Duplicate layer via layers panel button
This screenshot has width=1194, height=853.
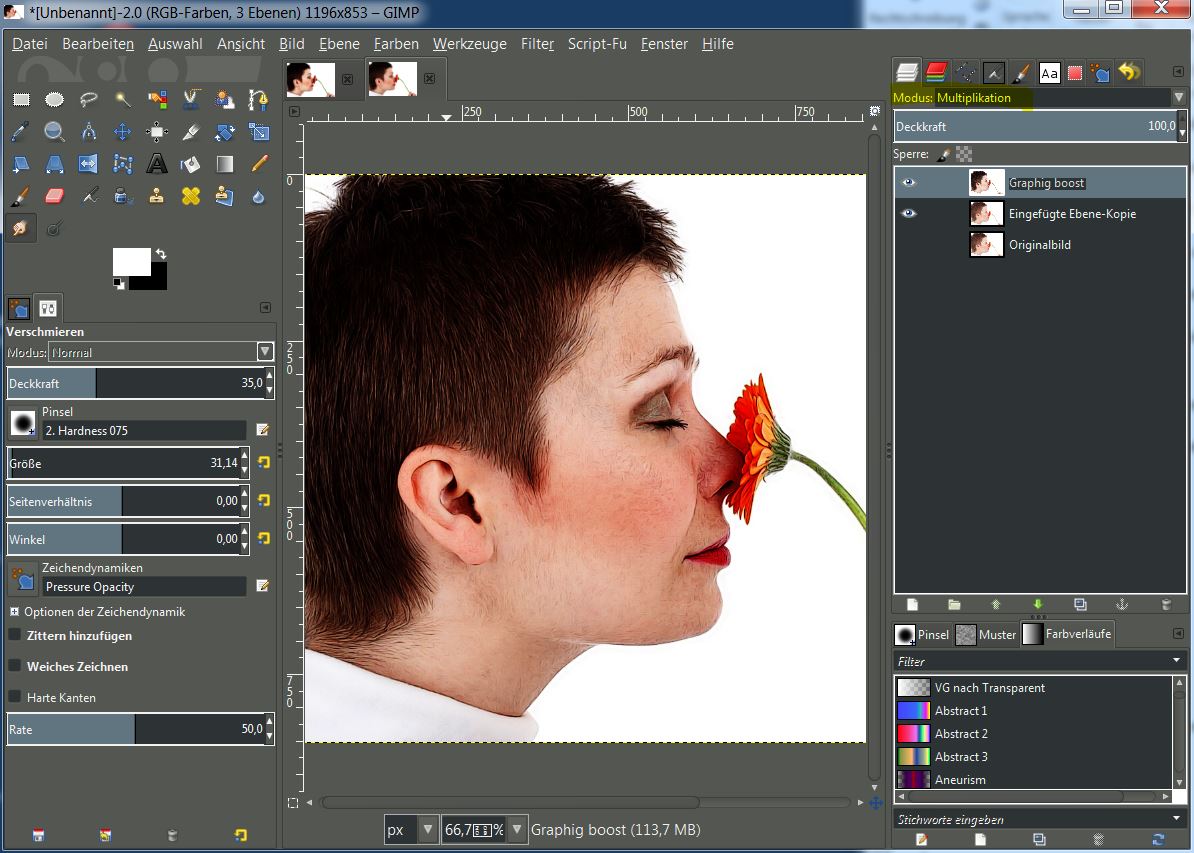coord(1080,605)
